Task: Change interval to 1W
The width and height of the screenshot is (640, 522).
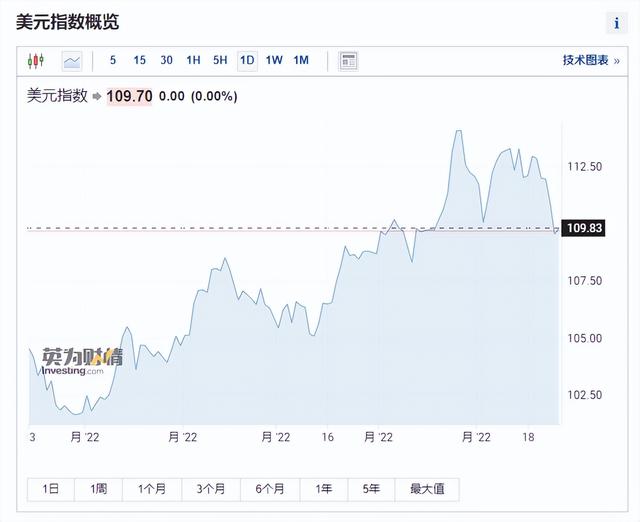Action: tap(274, 60)
